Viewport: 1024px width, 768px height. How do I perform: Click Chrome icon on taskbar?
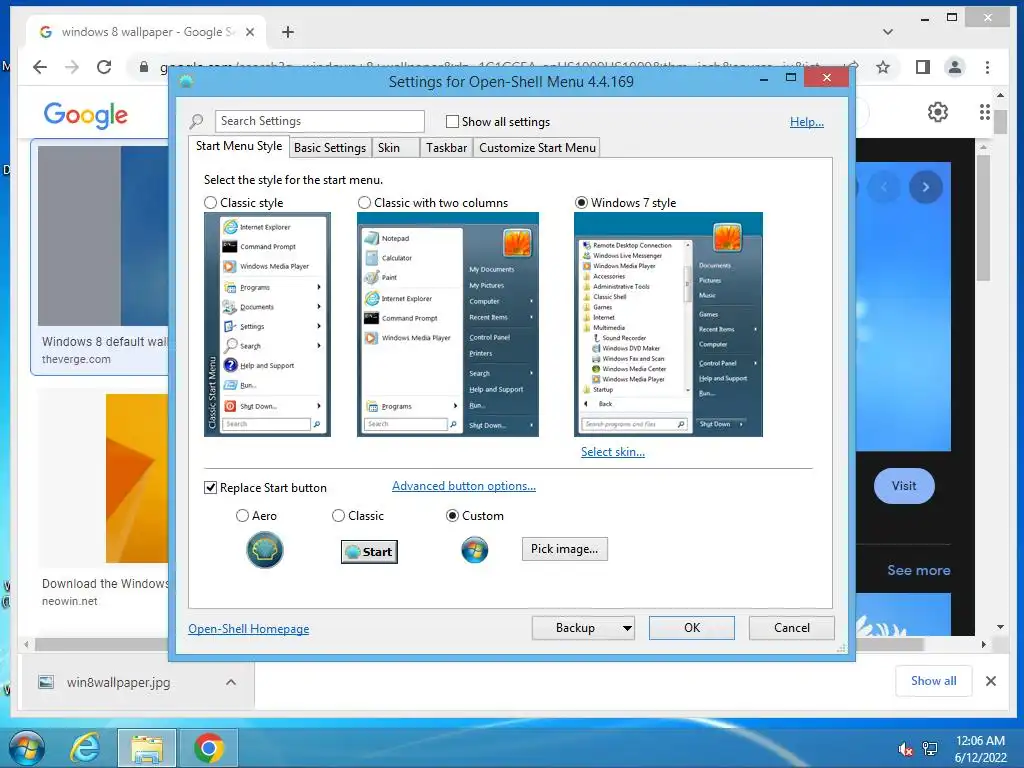click(x=208, y=748)
